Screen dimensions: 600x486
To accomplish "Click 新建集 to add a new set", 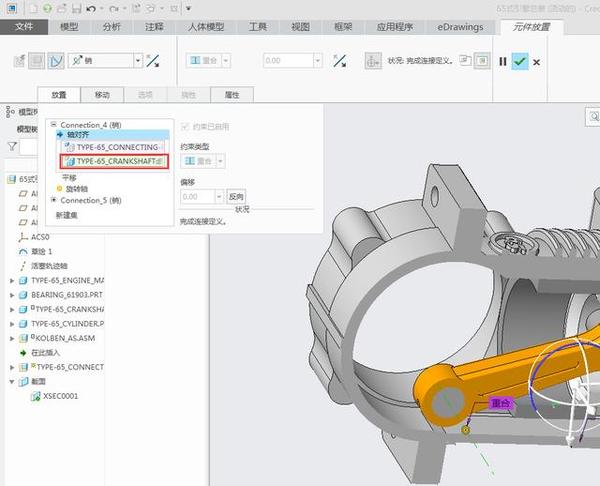I will [x=69, y=214].
